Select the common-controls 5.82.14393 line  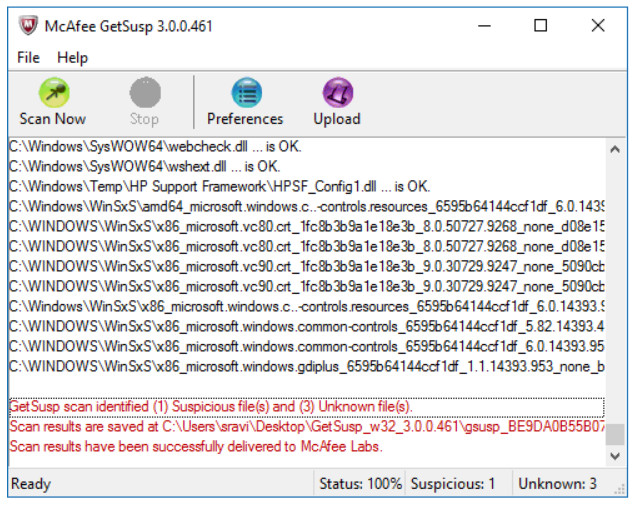(307, 326)
